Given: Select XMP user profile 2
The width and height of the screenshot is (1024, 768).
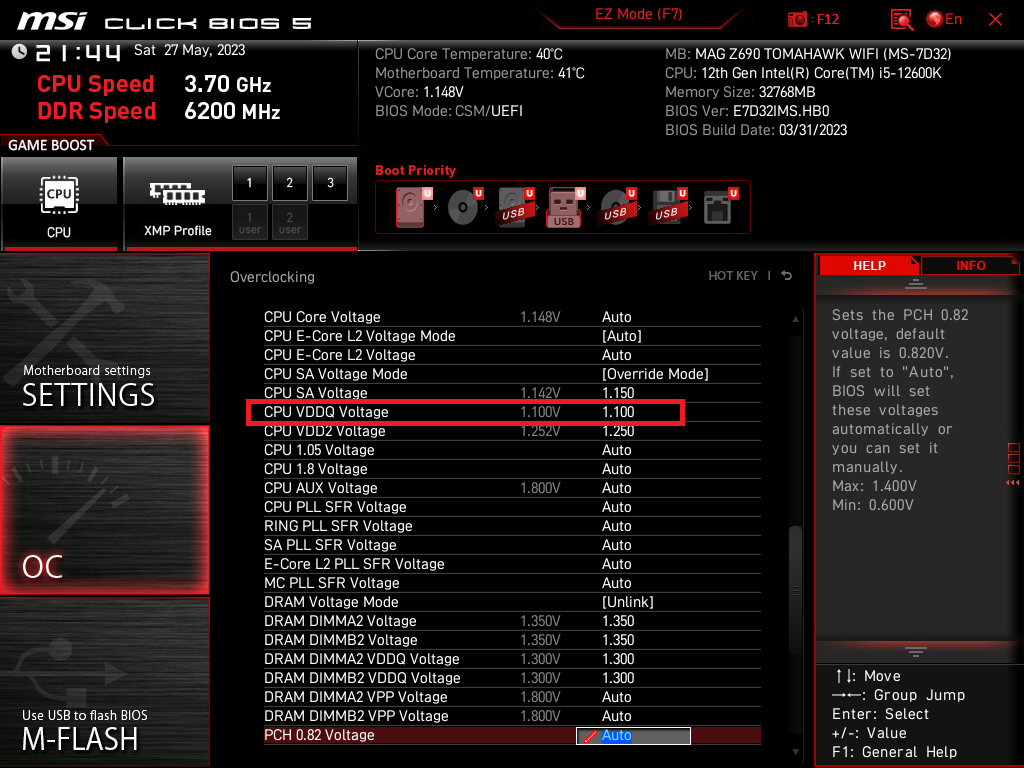Looking at the screenshot, I should coord(289,222).
